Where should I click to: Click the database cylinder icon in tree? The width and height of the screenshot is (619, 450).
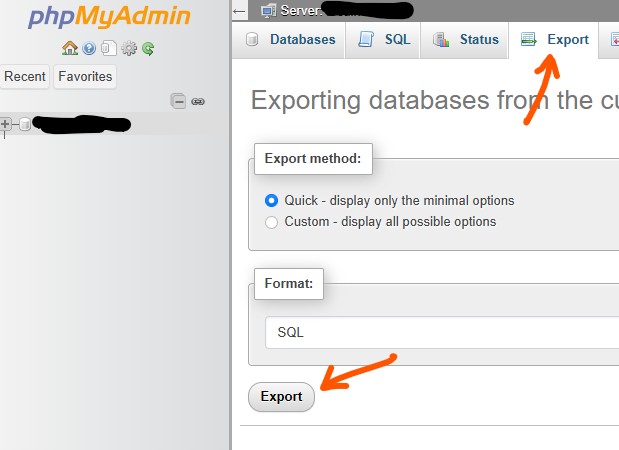tap(25, 124)
